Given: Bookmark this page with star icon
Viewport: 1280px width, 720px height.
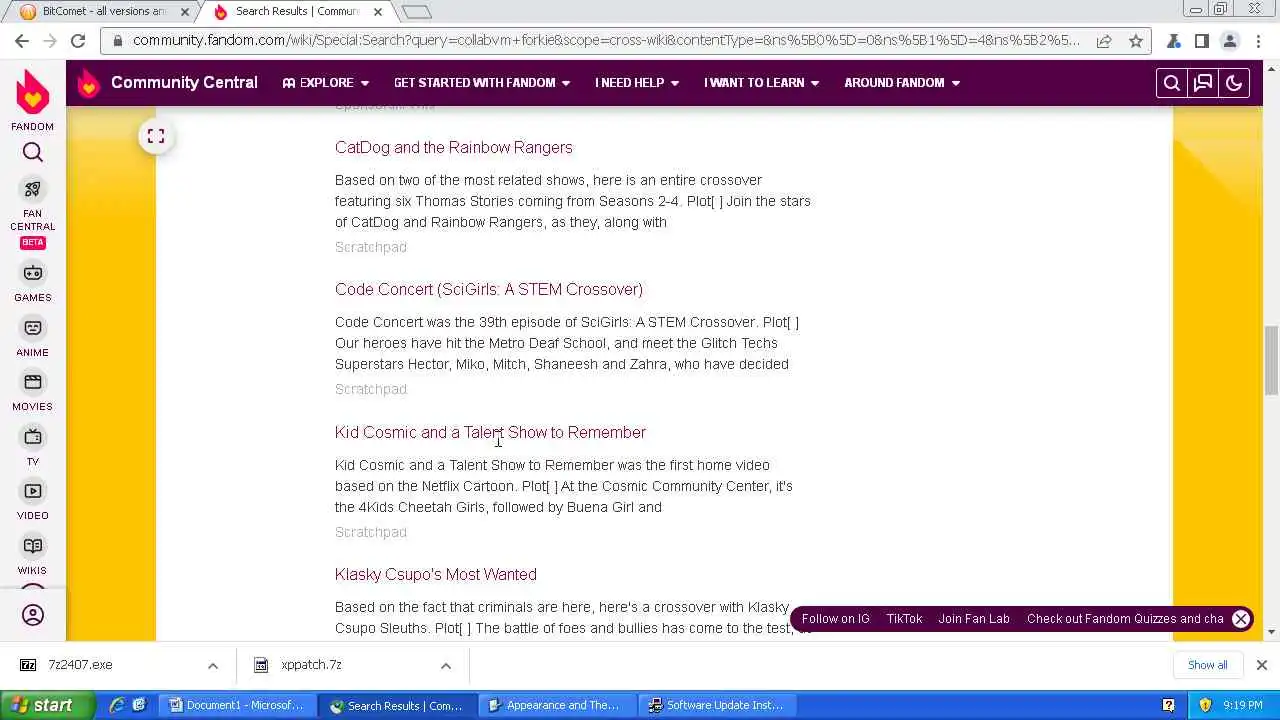Looking at the screenshot, I should (x=1136, y=41).
